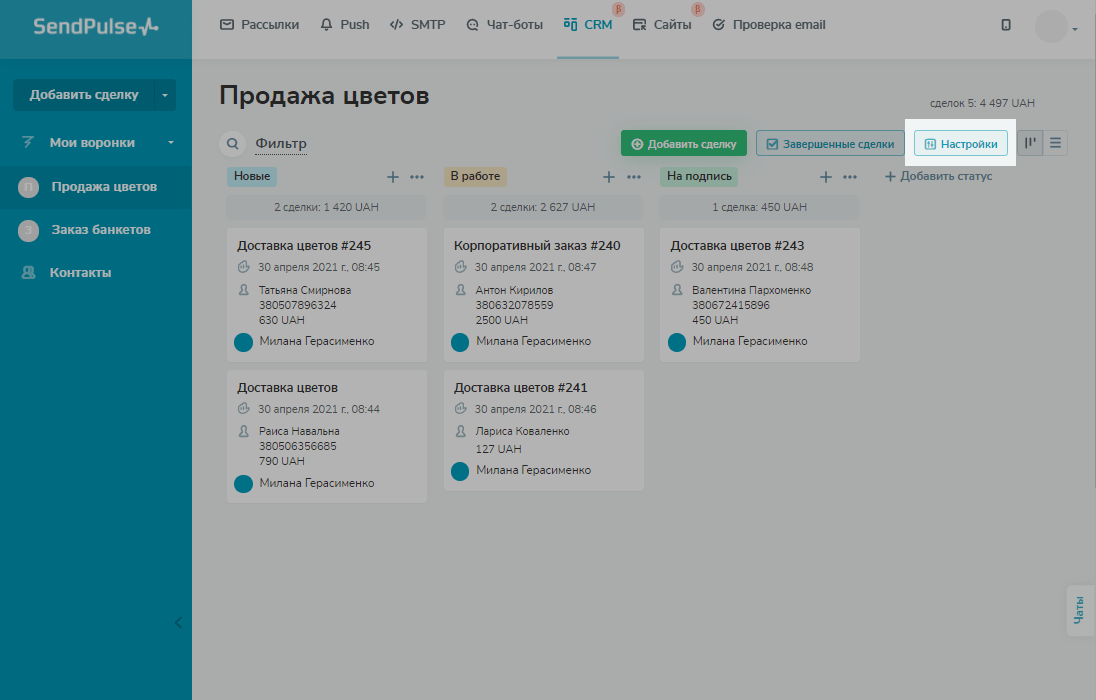Expand the Добавить сделку sidebar dropdown arrow
Viewport: 1096px width, 700px height.
164,95
